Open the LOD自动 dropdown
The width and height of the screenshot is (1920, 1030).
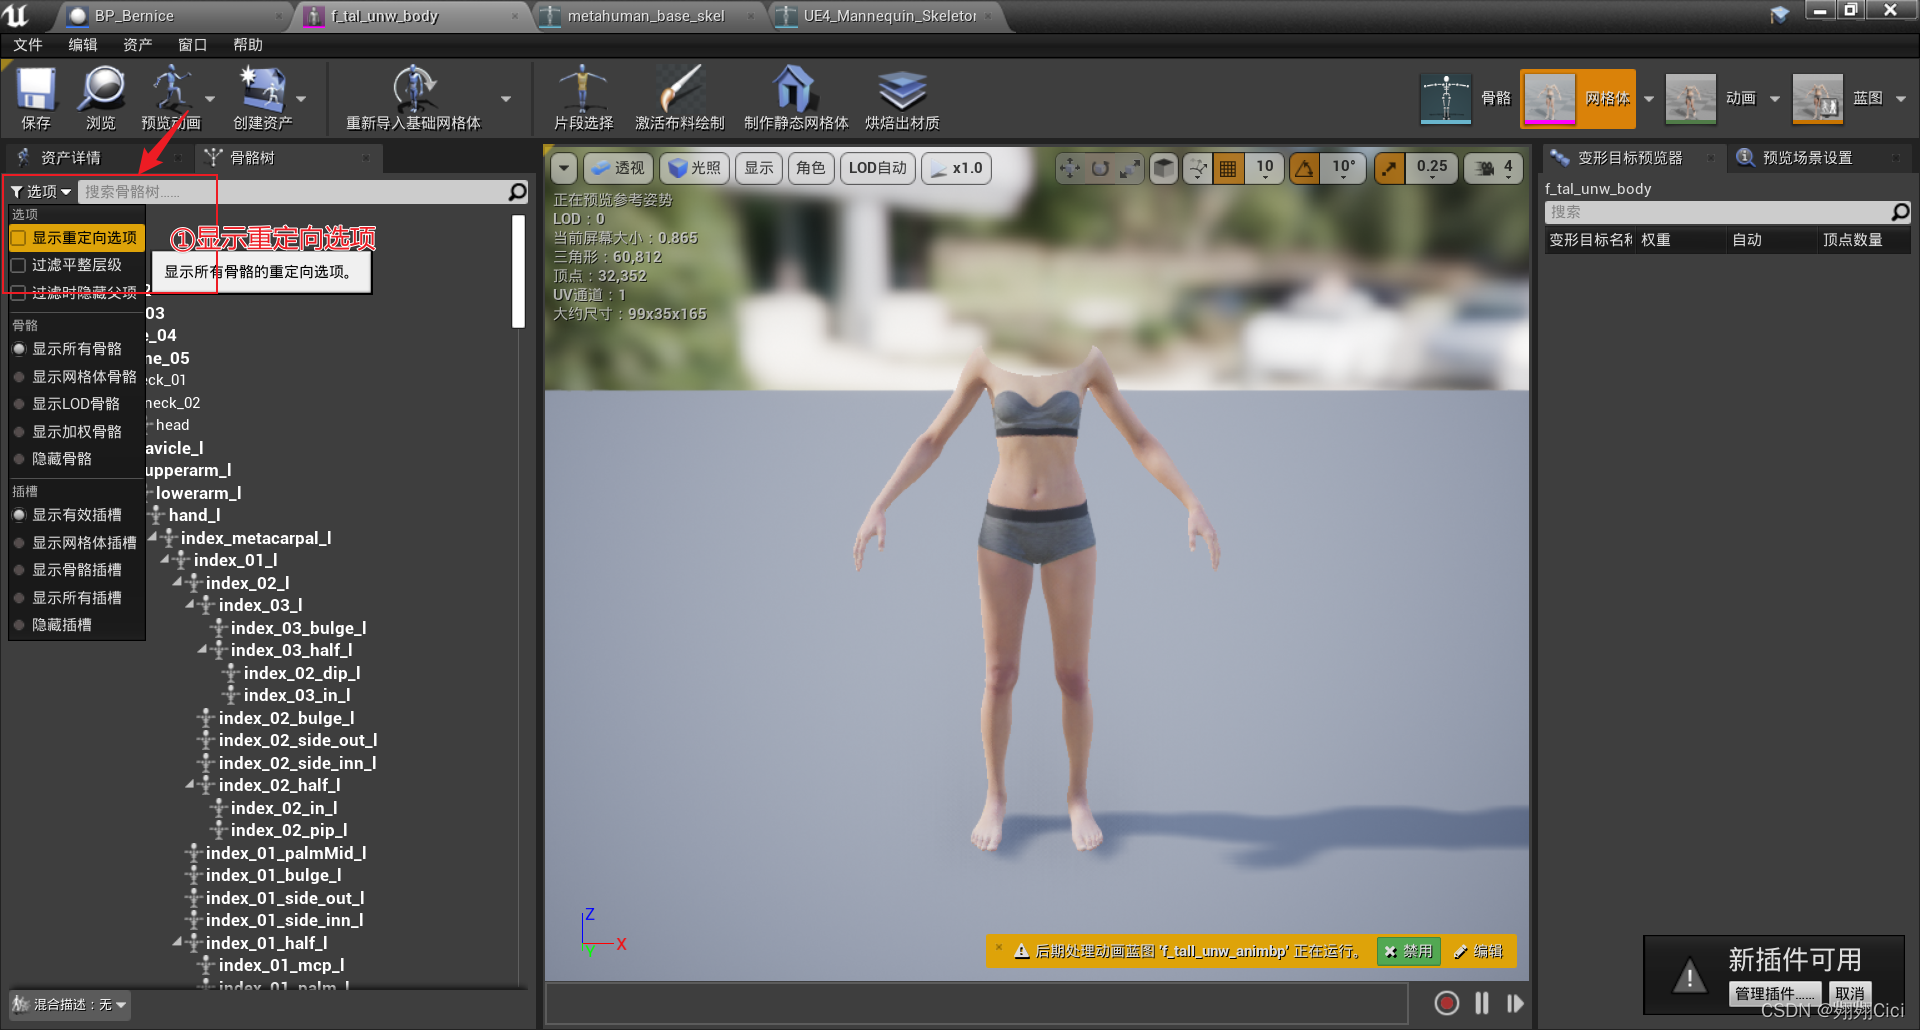point(878,168)
